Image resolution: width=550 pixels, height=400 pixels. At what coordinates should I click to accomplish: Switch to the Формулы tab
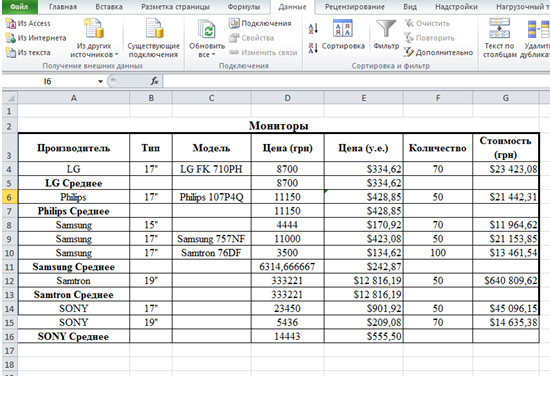pyautogui.click(x=244, y=7)
